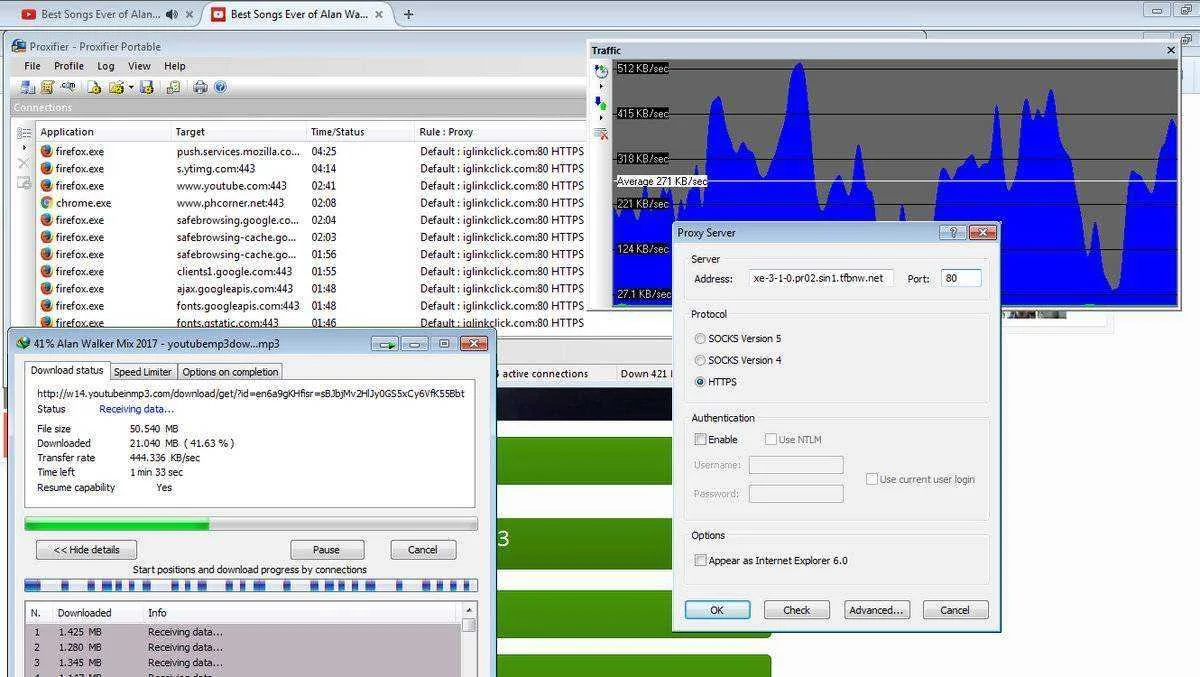This screenshot has height=677, width=1200.
Task: Toggle the Use NTLM checkbox
Action: click(771, 439)
